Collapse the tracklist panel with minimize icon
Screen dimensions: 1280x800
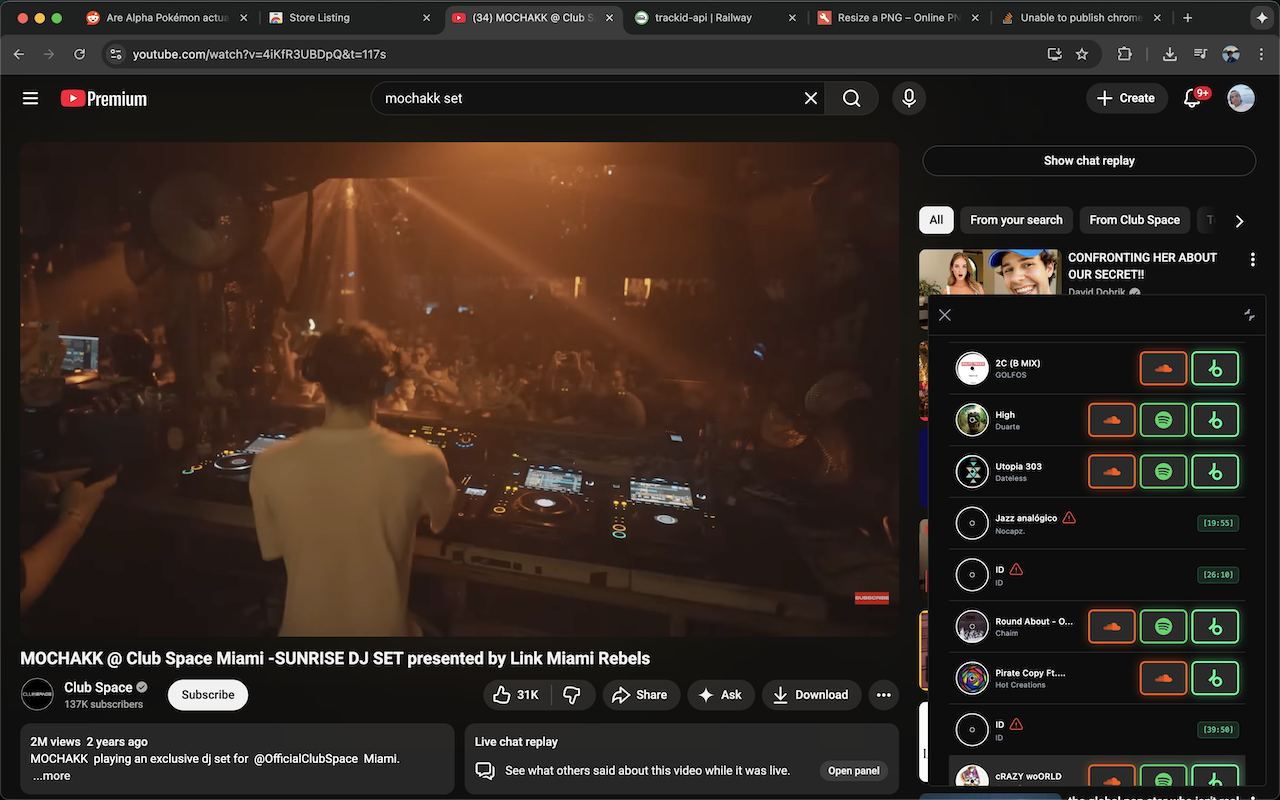point(1249,315)
